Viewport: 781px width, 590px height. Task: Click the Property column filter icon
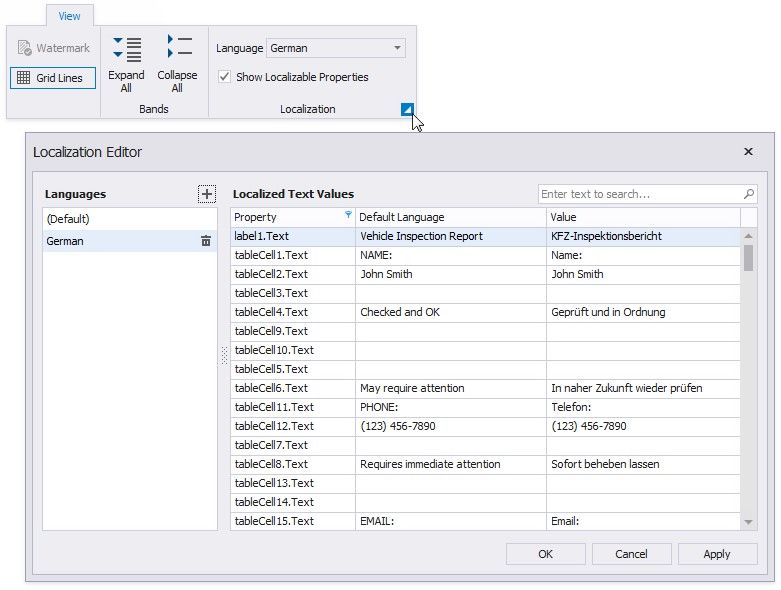348,216
